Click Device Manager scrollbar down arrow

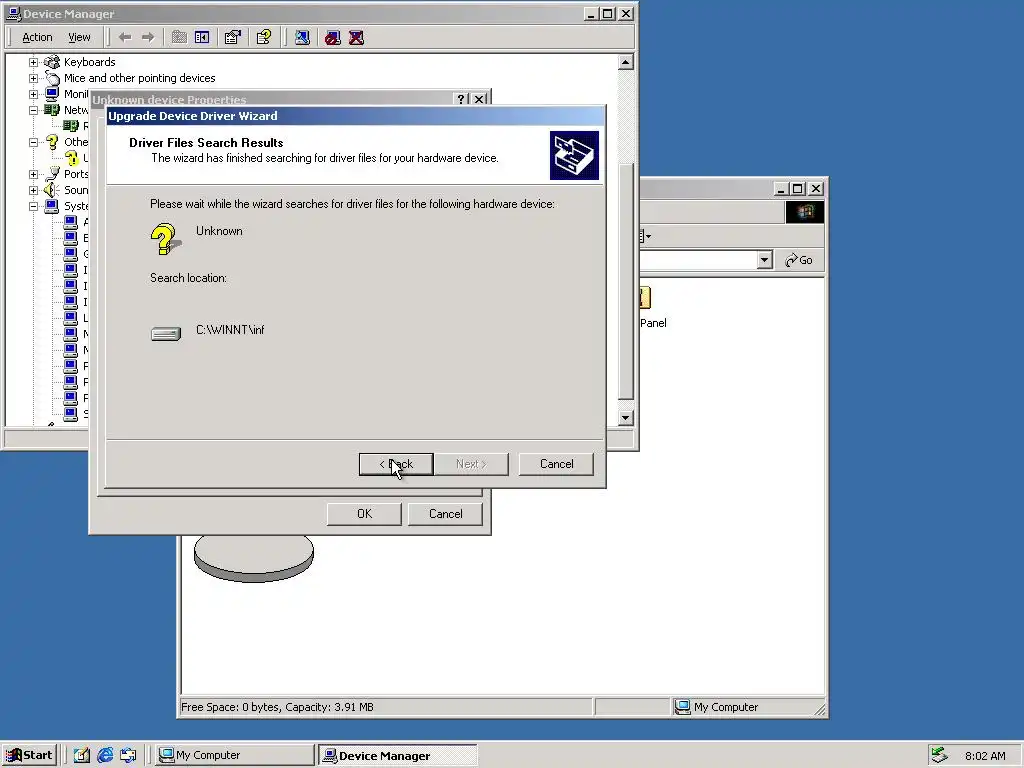626,417
